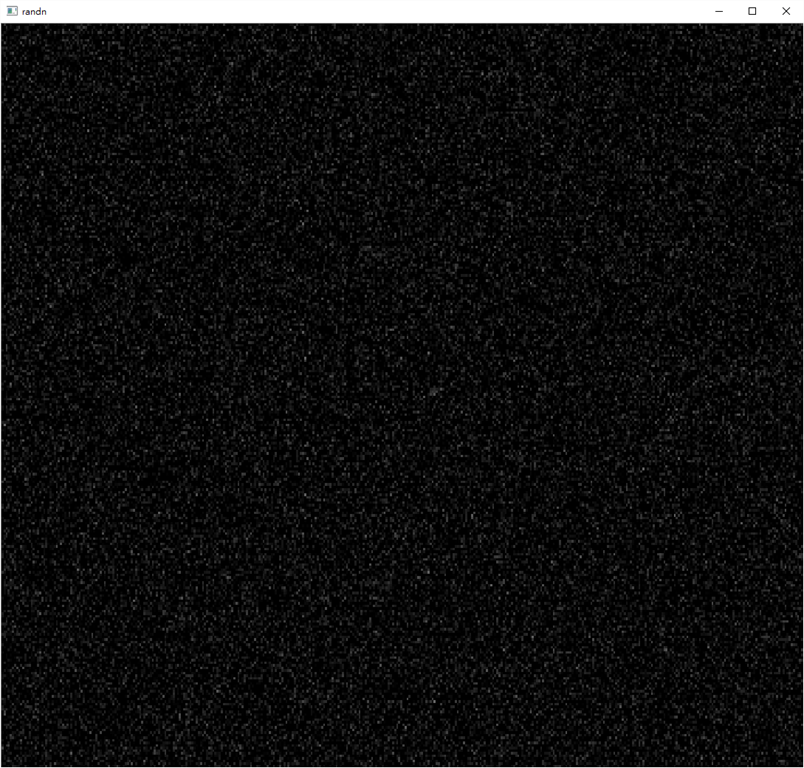Close the randn window
The image size is (804, 768).
tap(786, 11)
